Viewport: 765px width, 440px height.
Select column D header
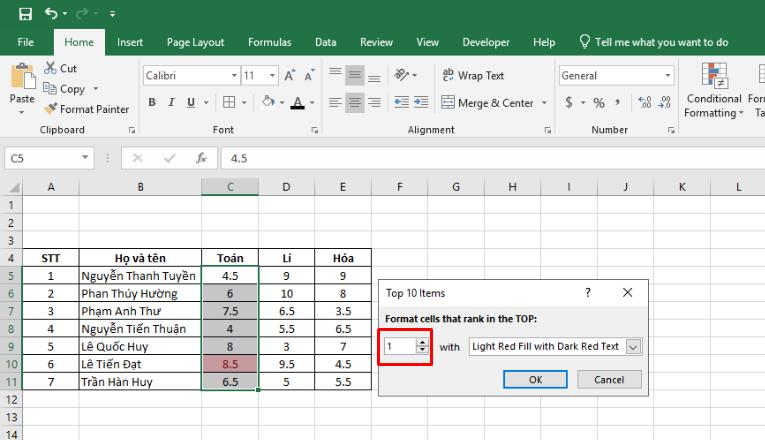pos(286,187)
